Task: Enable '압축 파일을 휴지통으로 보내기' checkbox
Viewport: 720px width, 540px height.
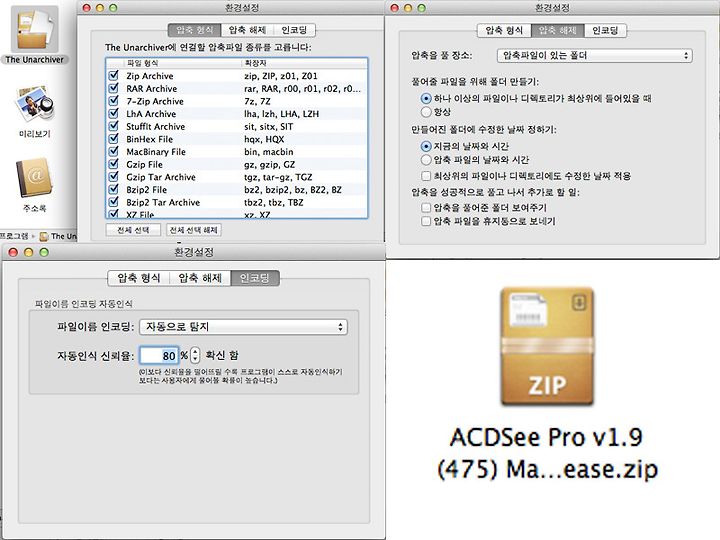Action: tap(426, 221)
